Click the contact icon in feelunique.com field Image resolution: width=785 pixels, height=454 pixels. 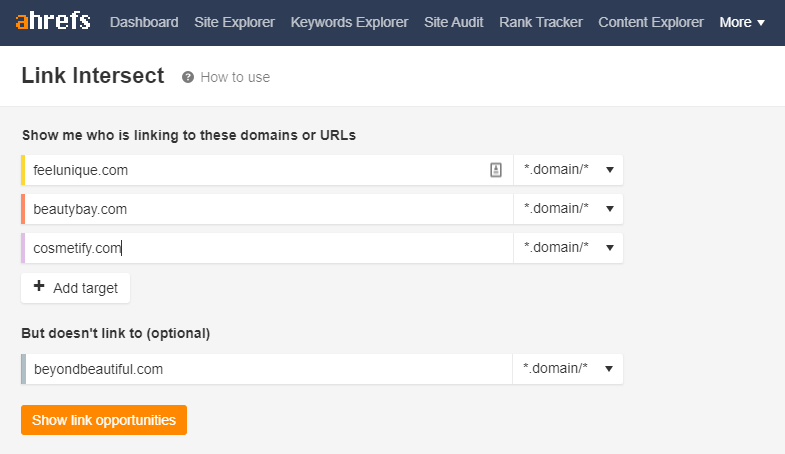[x=495, y=170]
